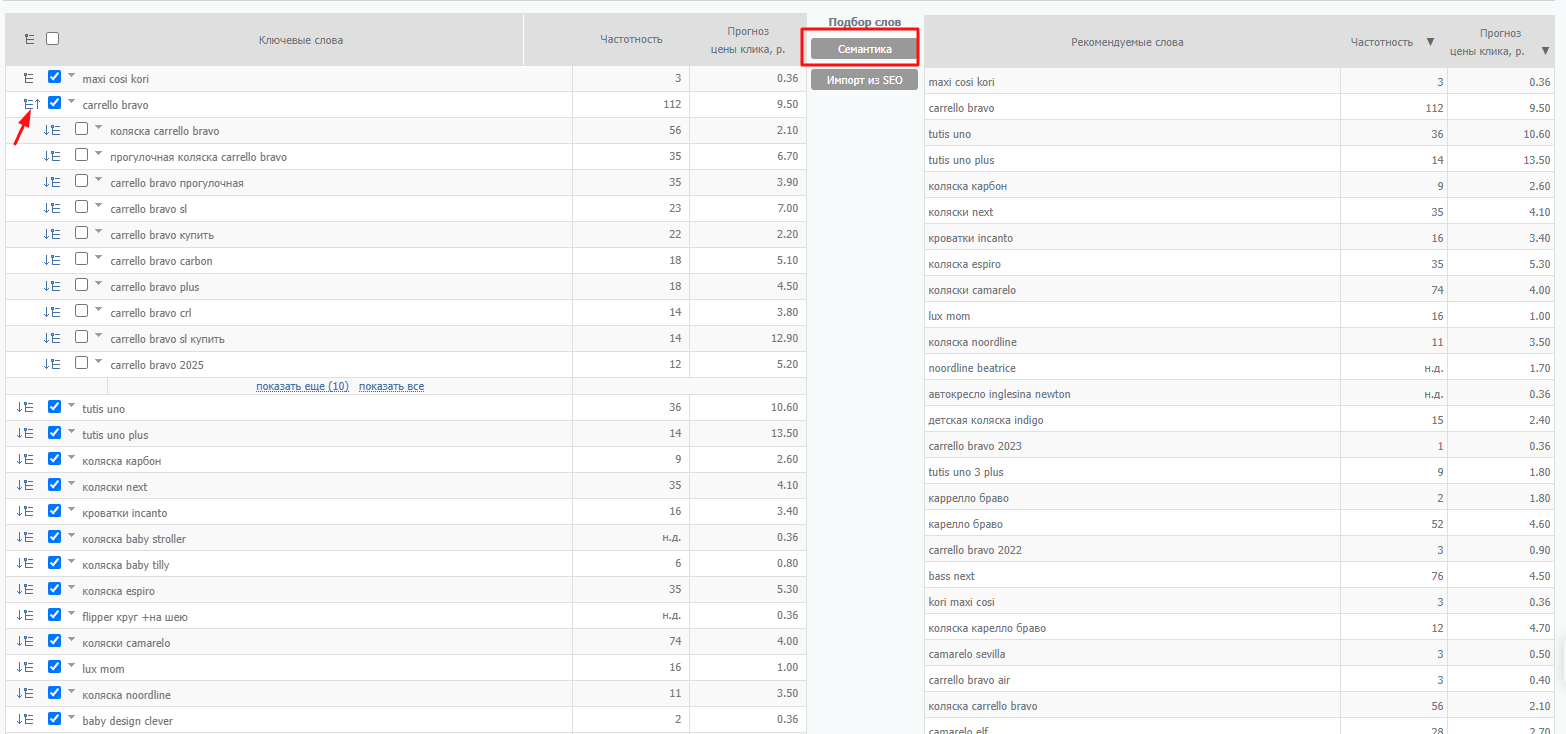Click the показать еще (10) link
Image resolution: width=1566 pixels, height=734 pixels.
[x=302, y=386]
